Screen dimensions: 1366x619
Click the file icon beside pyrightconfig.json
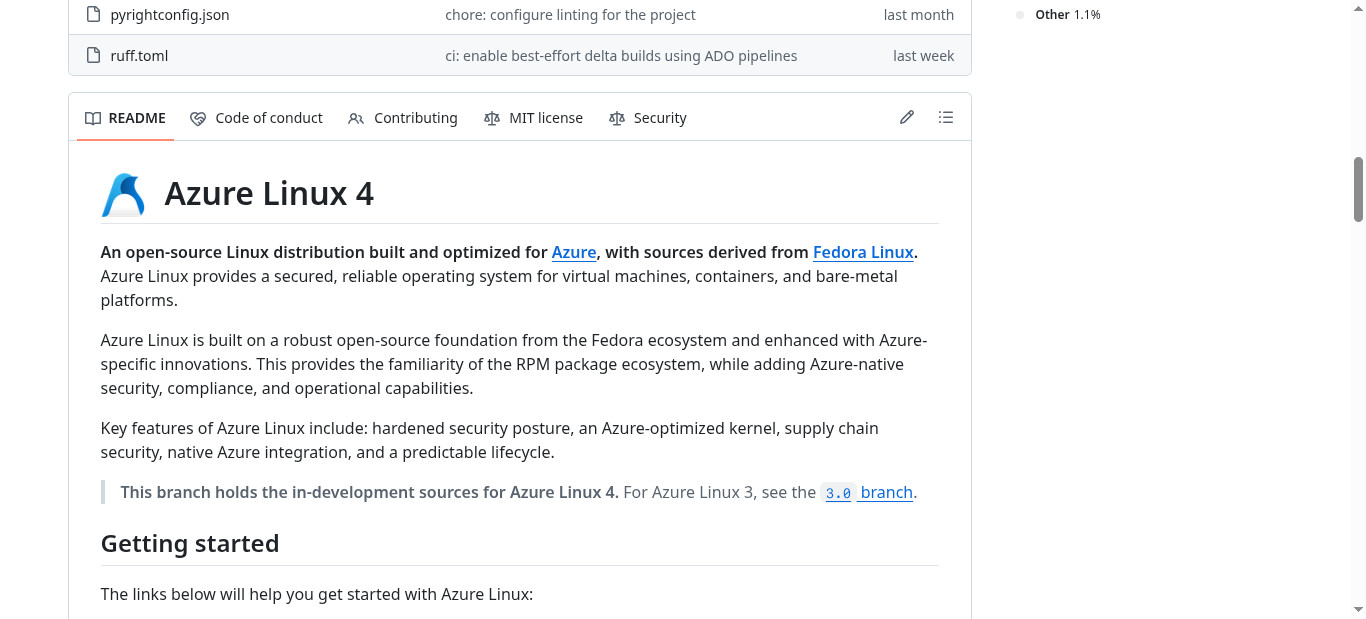pyautogui.click(x=93, y=15)
